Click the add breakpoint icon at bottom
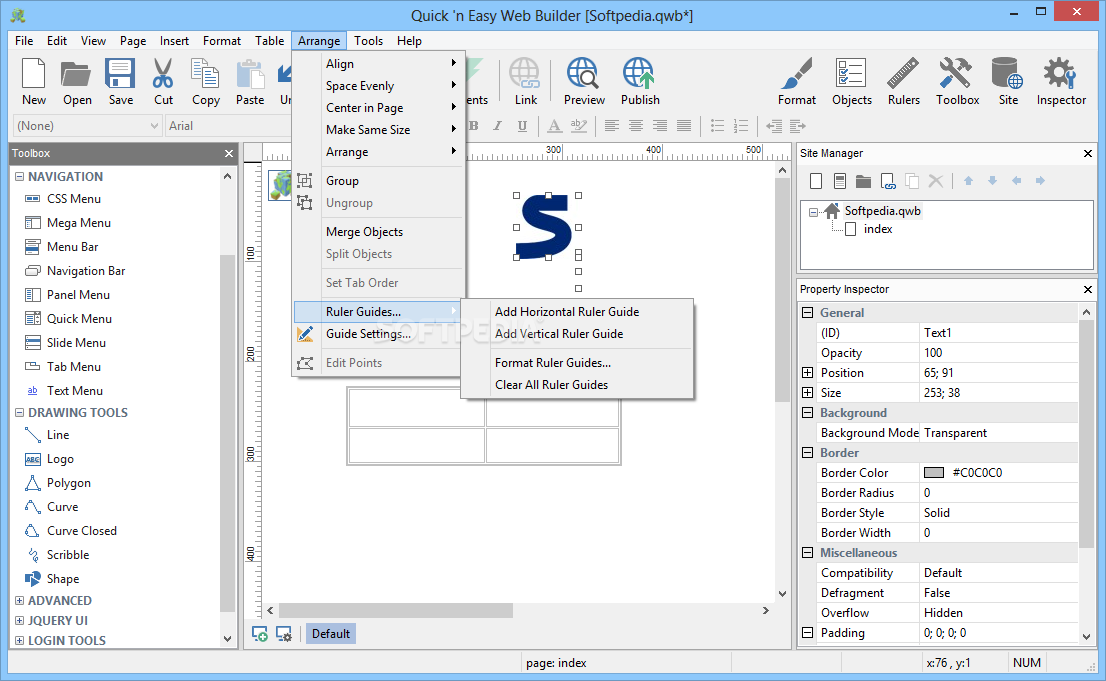 click(x=260, y=634)
